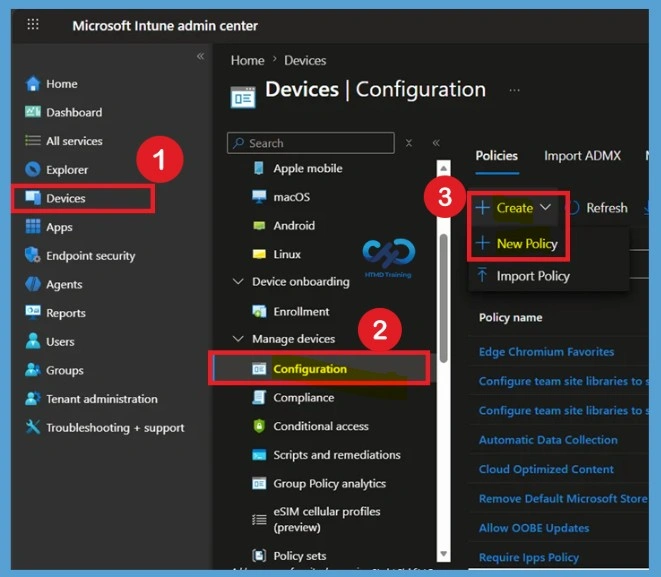Open the Remove Default Microsoft Store policy
Viewport: 661px width, 577px height.
pyautogui.click(x=563, y=499)
